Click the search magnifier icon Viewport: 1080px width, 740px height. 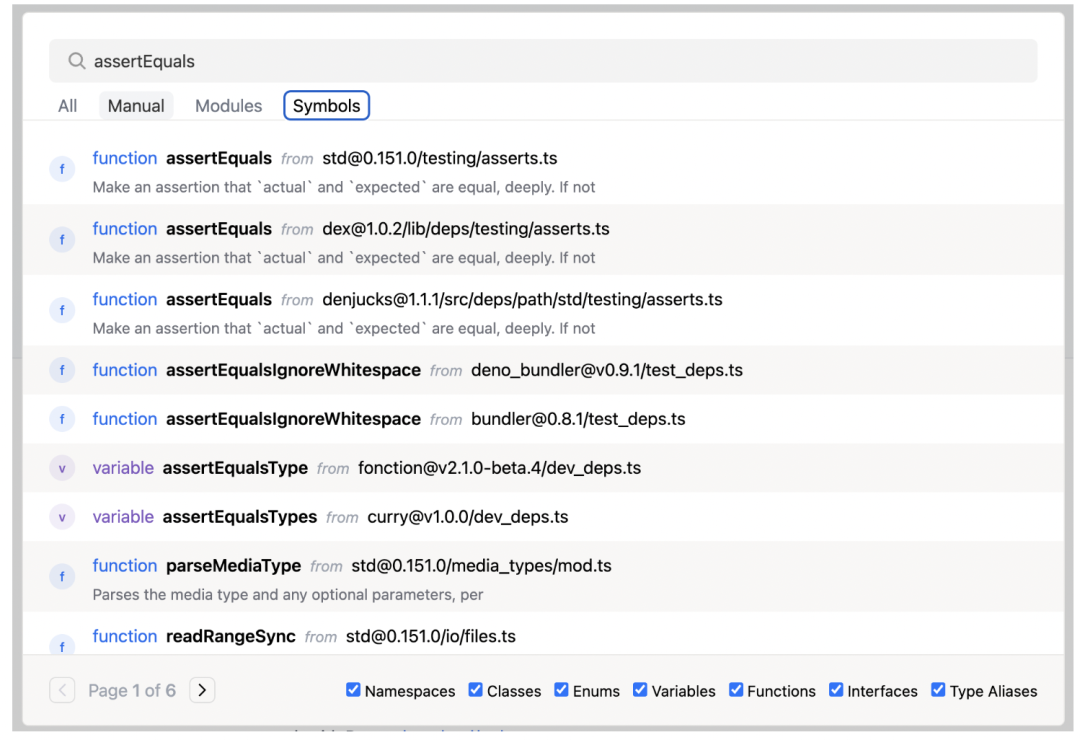[76, 61]
